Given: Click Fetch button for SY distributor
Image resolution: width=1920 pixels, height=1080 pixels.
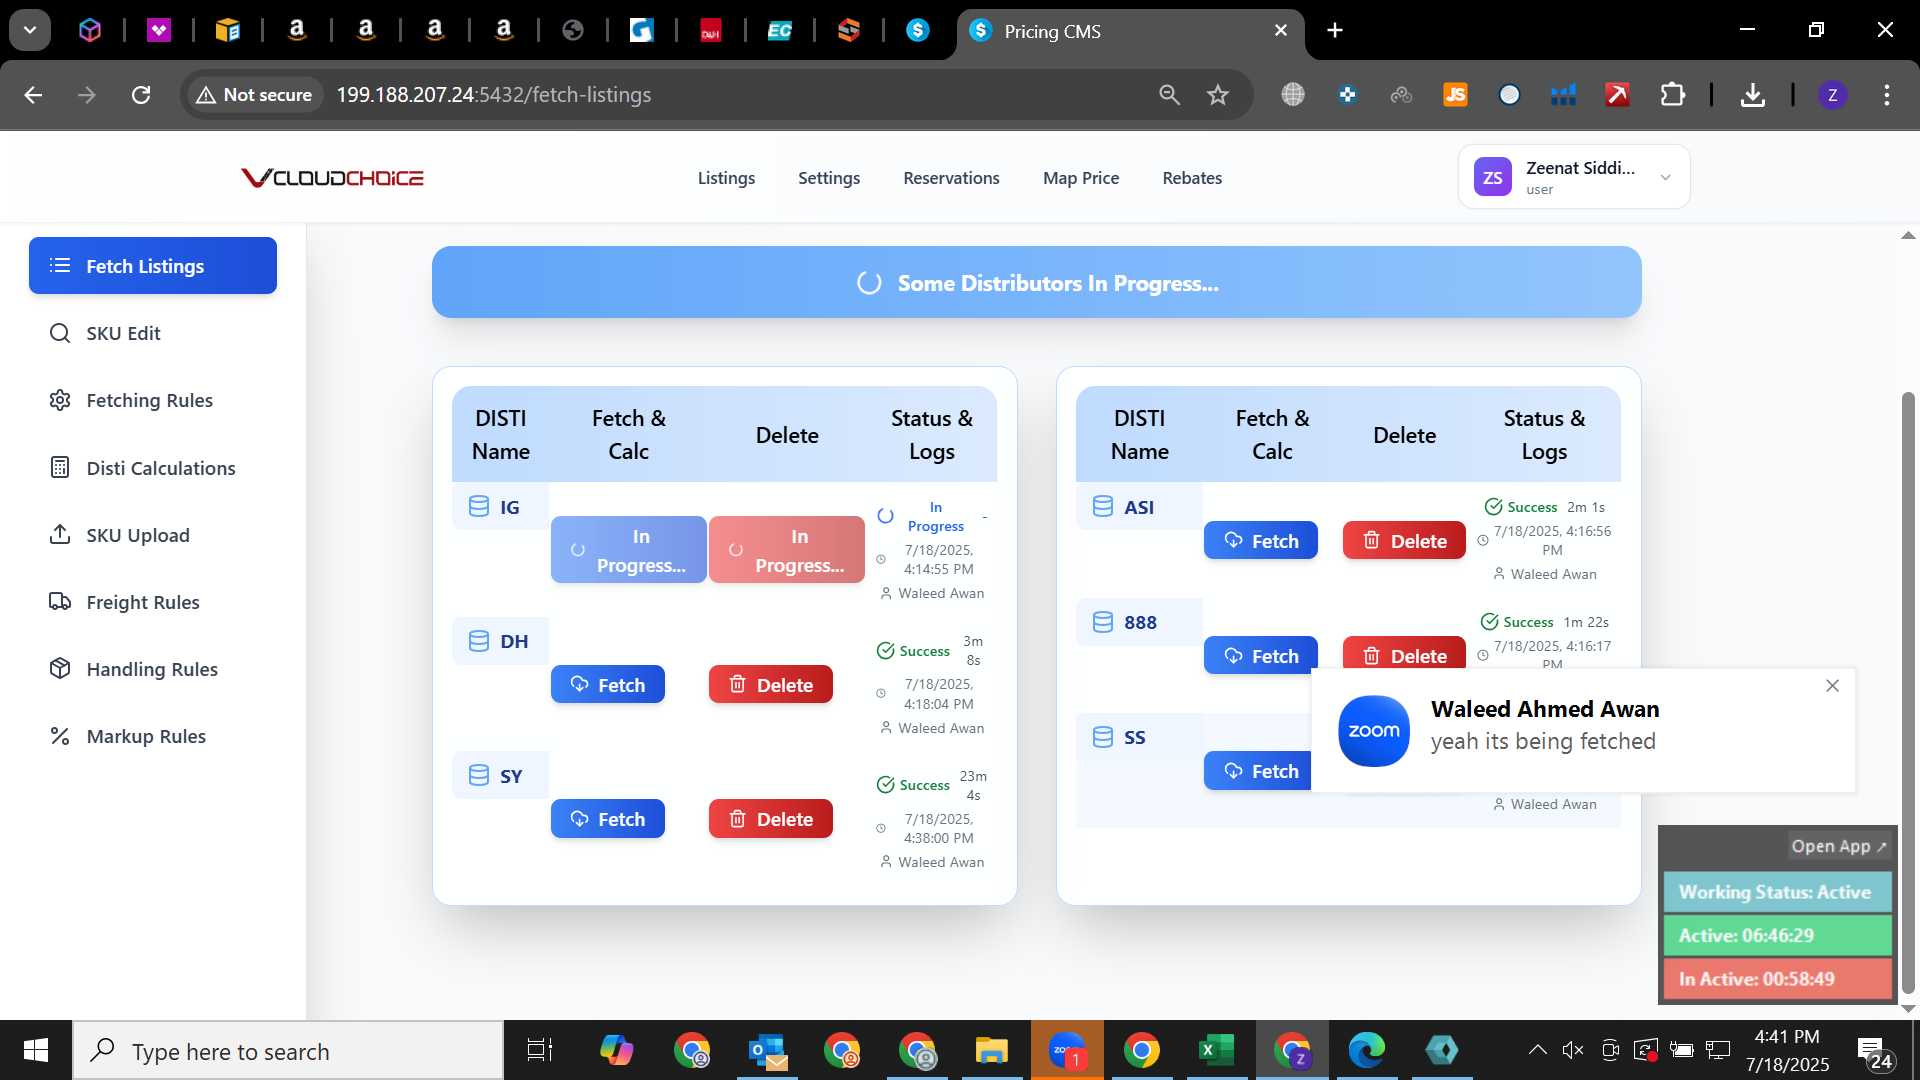Looking at the screenshot, I should 607,818.
